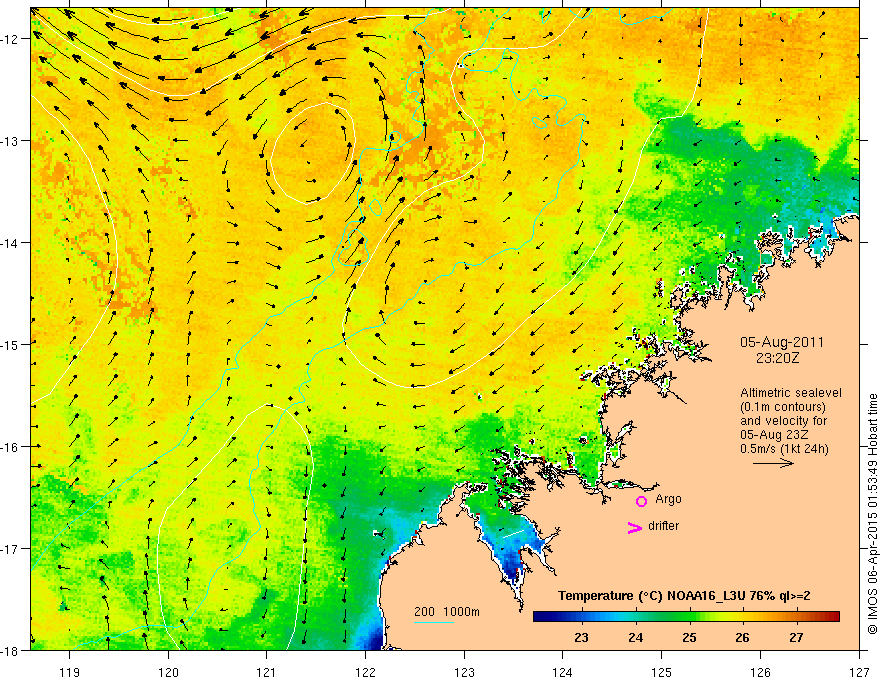Viewport: 880px width, 680px height.
Task: Click the longitude 119 axis label
Action: click(x=70, y=672)
